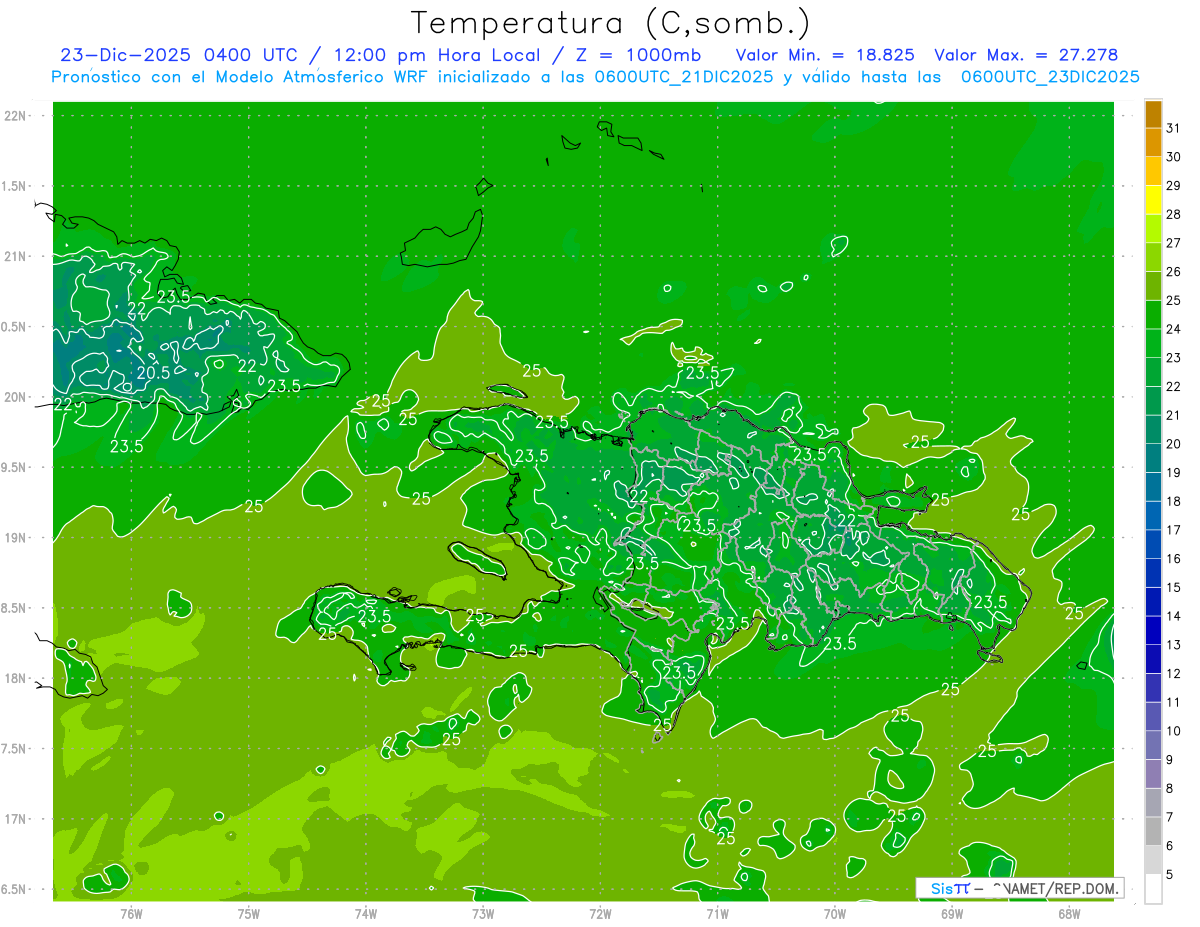Click the color scale label 26
The width and height of the screenshot is (1200, 927).
tap(1173, 272)
